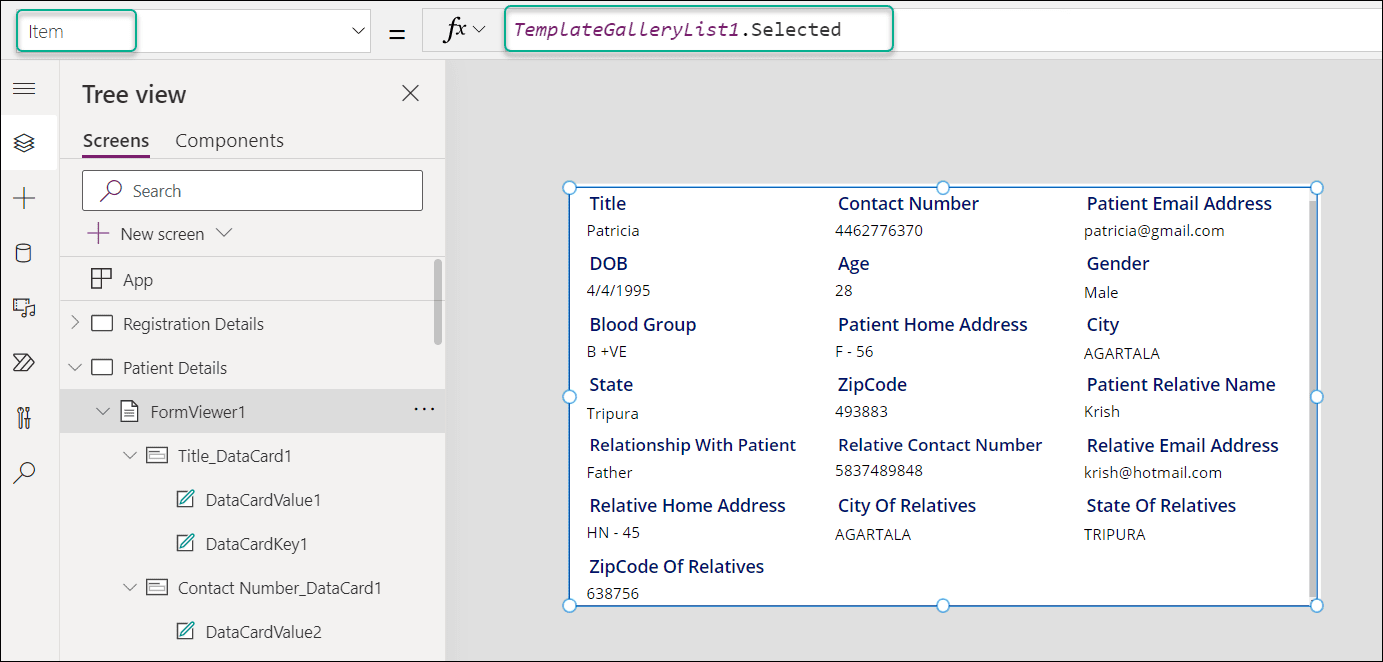Screen dimensions: 1383x662
Task: Switch to the Components tab
Action: [229, 140]
